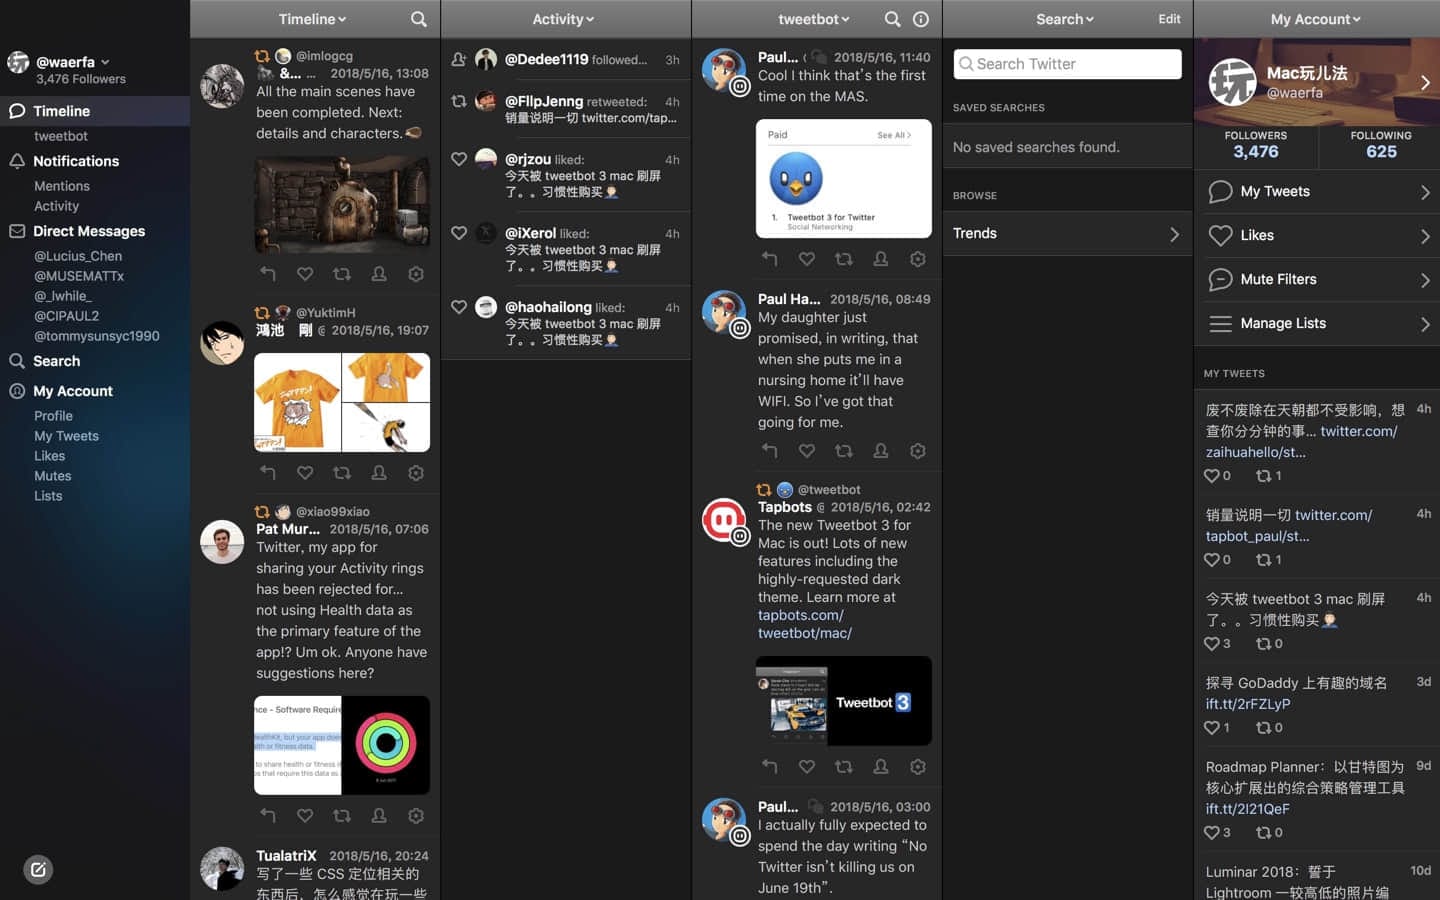This screenshot has height=900, width=1440.
Task: Open the Activity column title dropdown
Action: (563, 19)
